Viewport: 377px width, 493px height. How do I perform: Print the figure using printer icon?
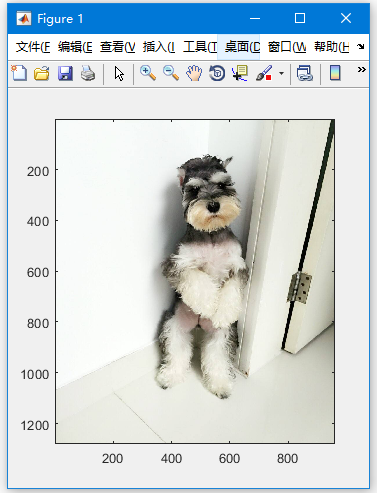click(x=88, y=73)
